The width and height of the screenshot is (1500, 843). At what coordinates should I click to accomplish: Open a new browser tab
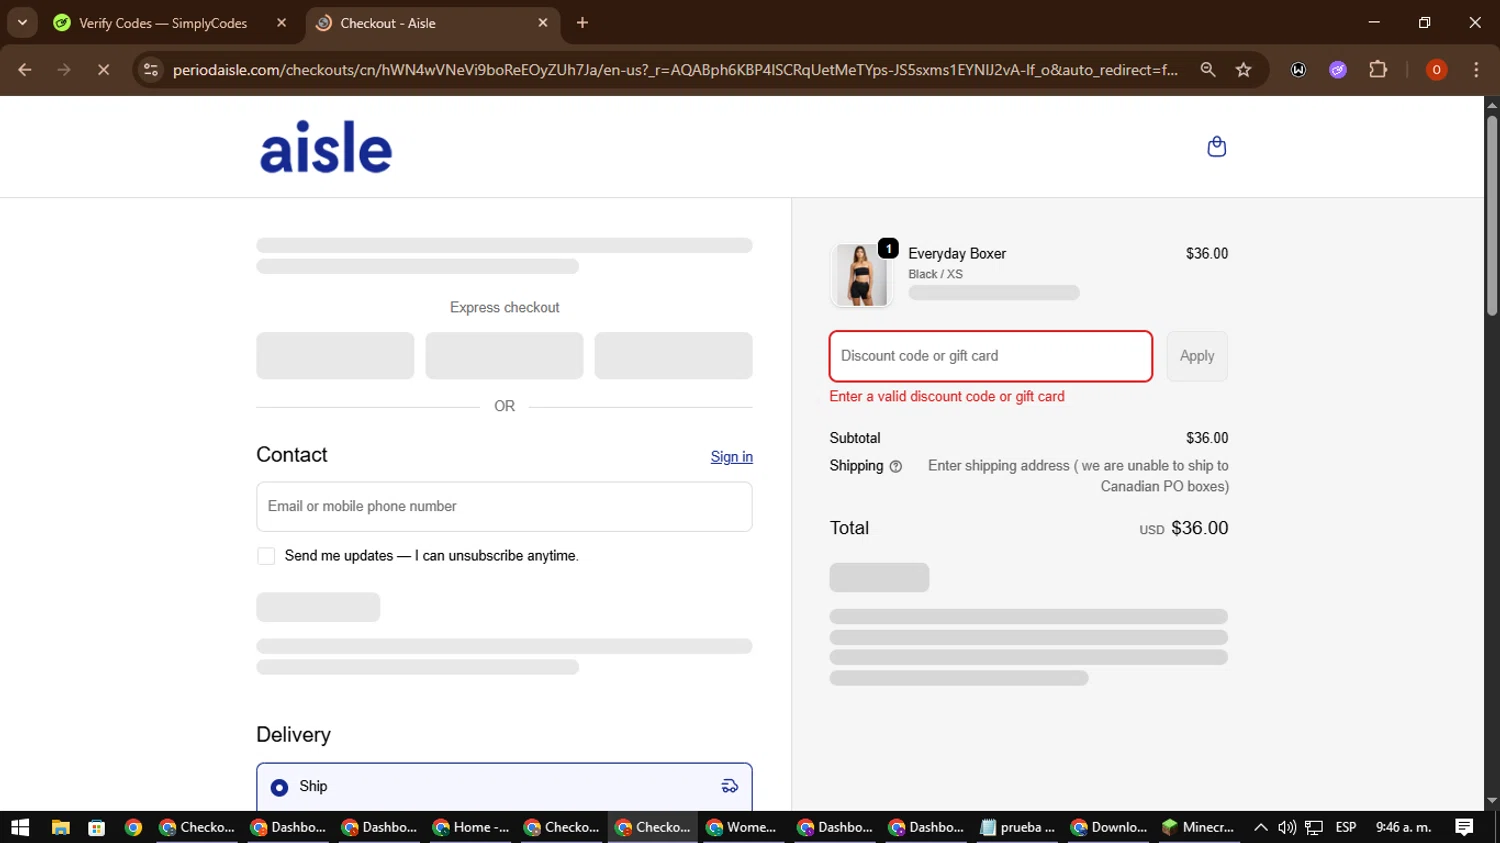tap(582, 23)
